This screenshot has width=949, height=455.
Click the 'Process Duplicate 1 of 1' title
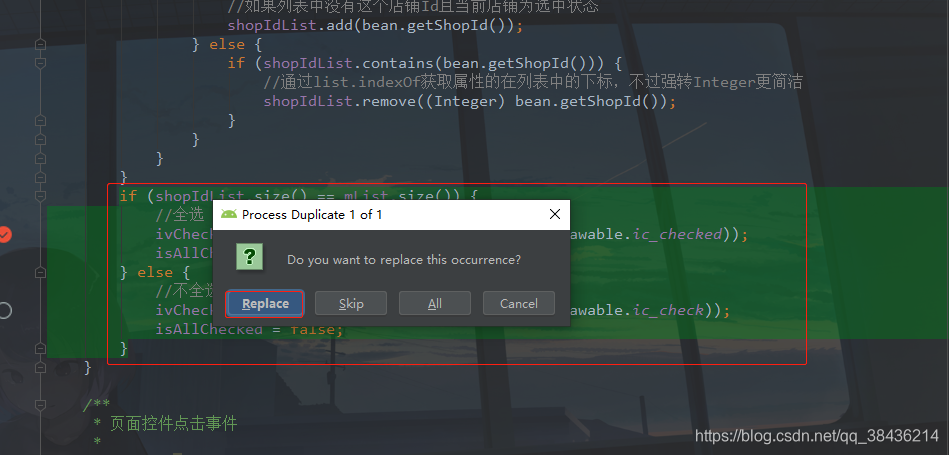point(312,214)
